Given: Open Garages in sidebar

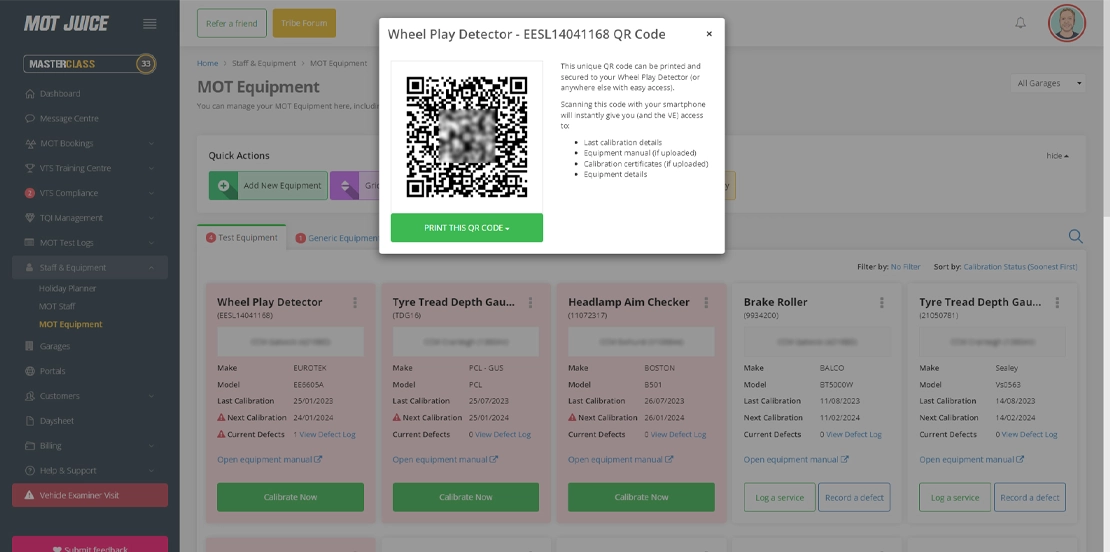Looking at the screenshot, I should pyautogui.click(x=55, y=346).
